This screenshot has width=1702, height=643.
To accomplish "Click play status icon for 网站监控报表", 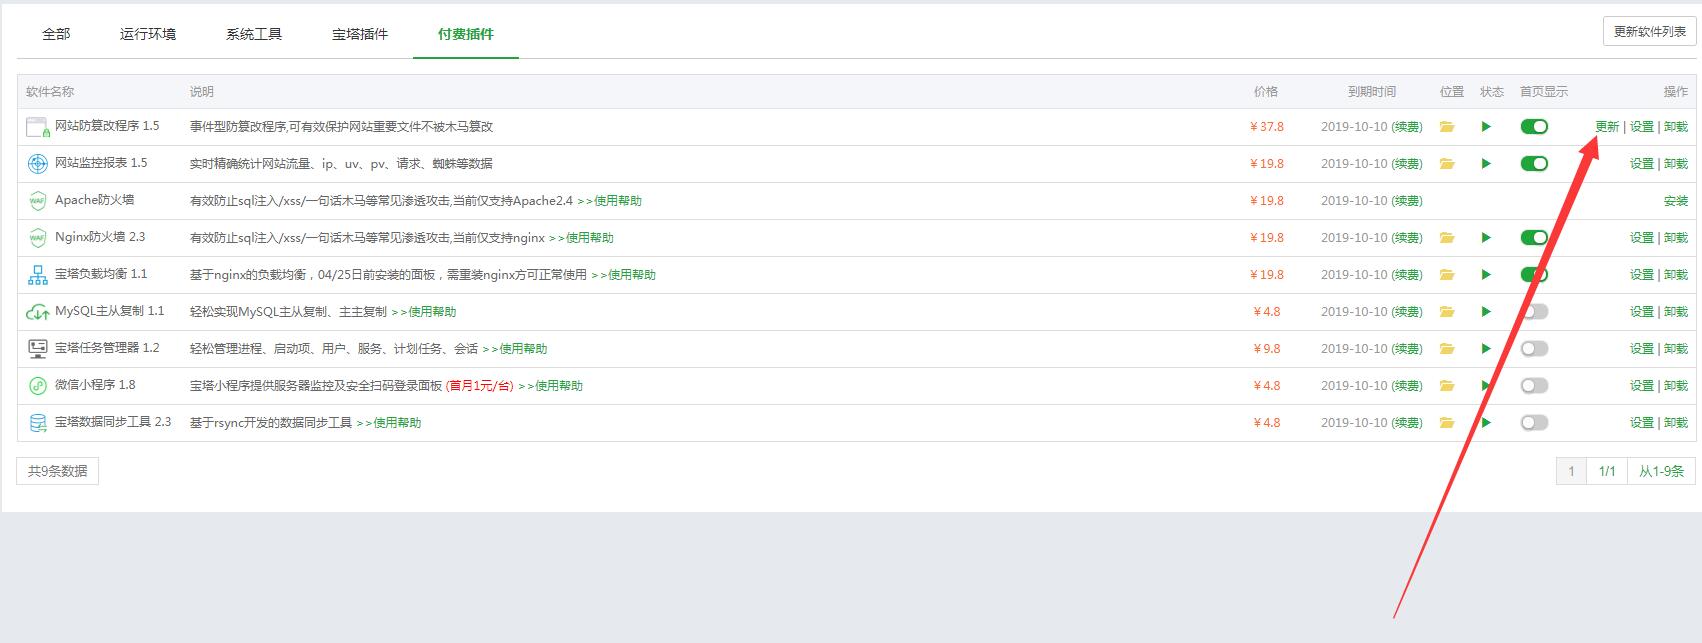I will (1487, 164).
